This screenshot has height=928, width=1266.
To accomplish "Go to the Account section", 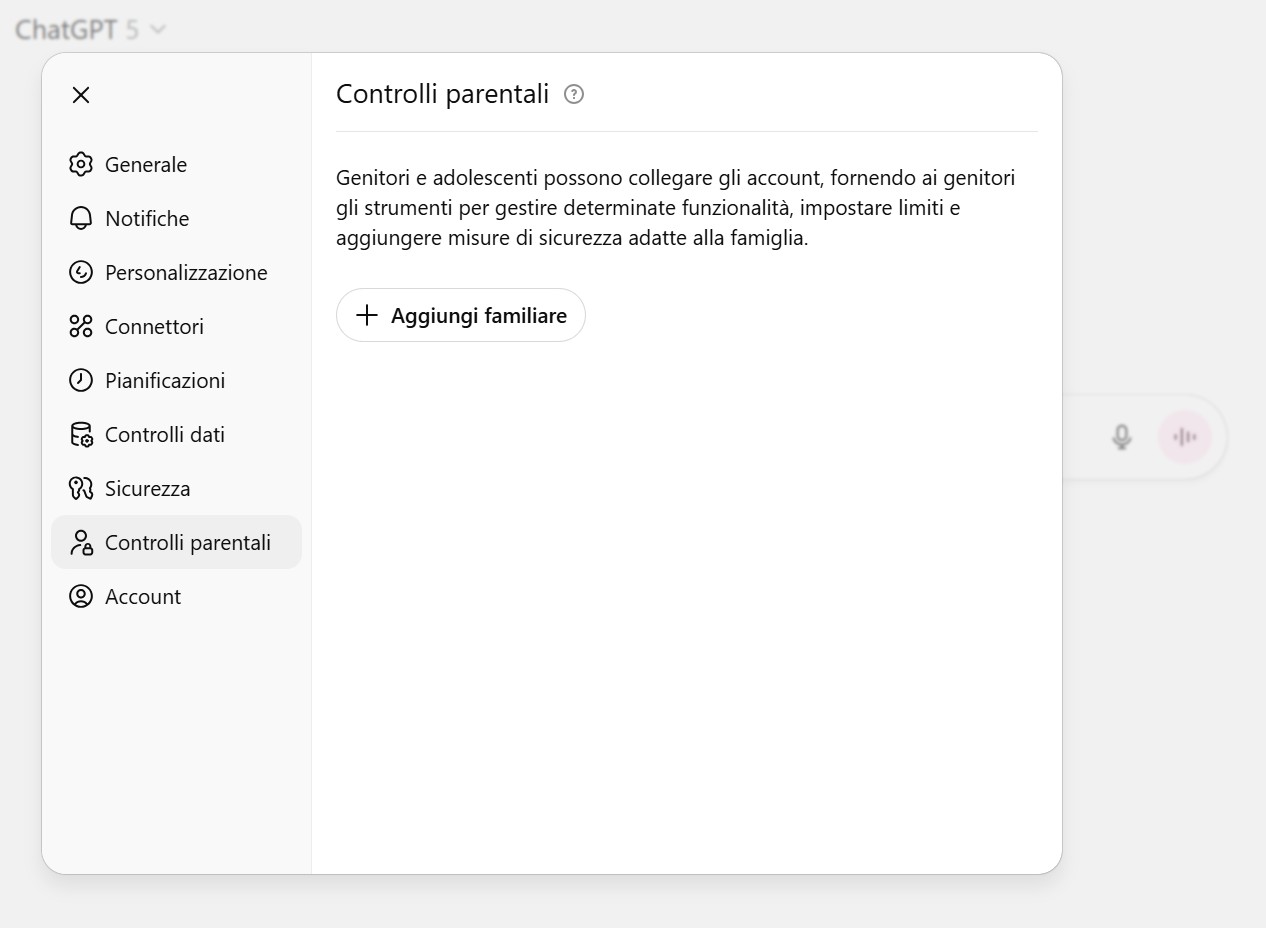I will tap(143, 596).
